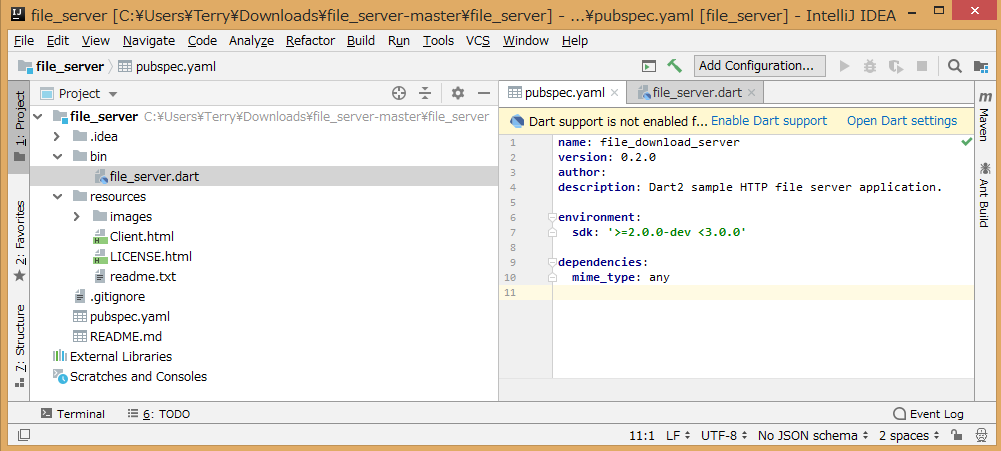Click the Add Configuration button
The width and height of the screenshot is (1001, 451).
[x=759, y=66]
